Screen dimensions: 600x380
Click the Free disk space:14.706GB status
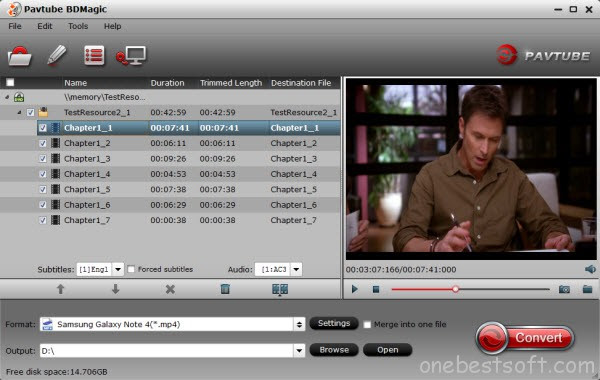tap(57, 372)
